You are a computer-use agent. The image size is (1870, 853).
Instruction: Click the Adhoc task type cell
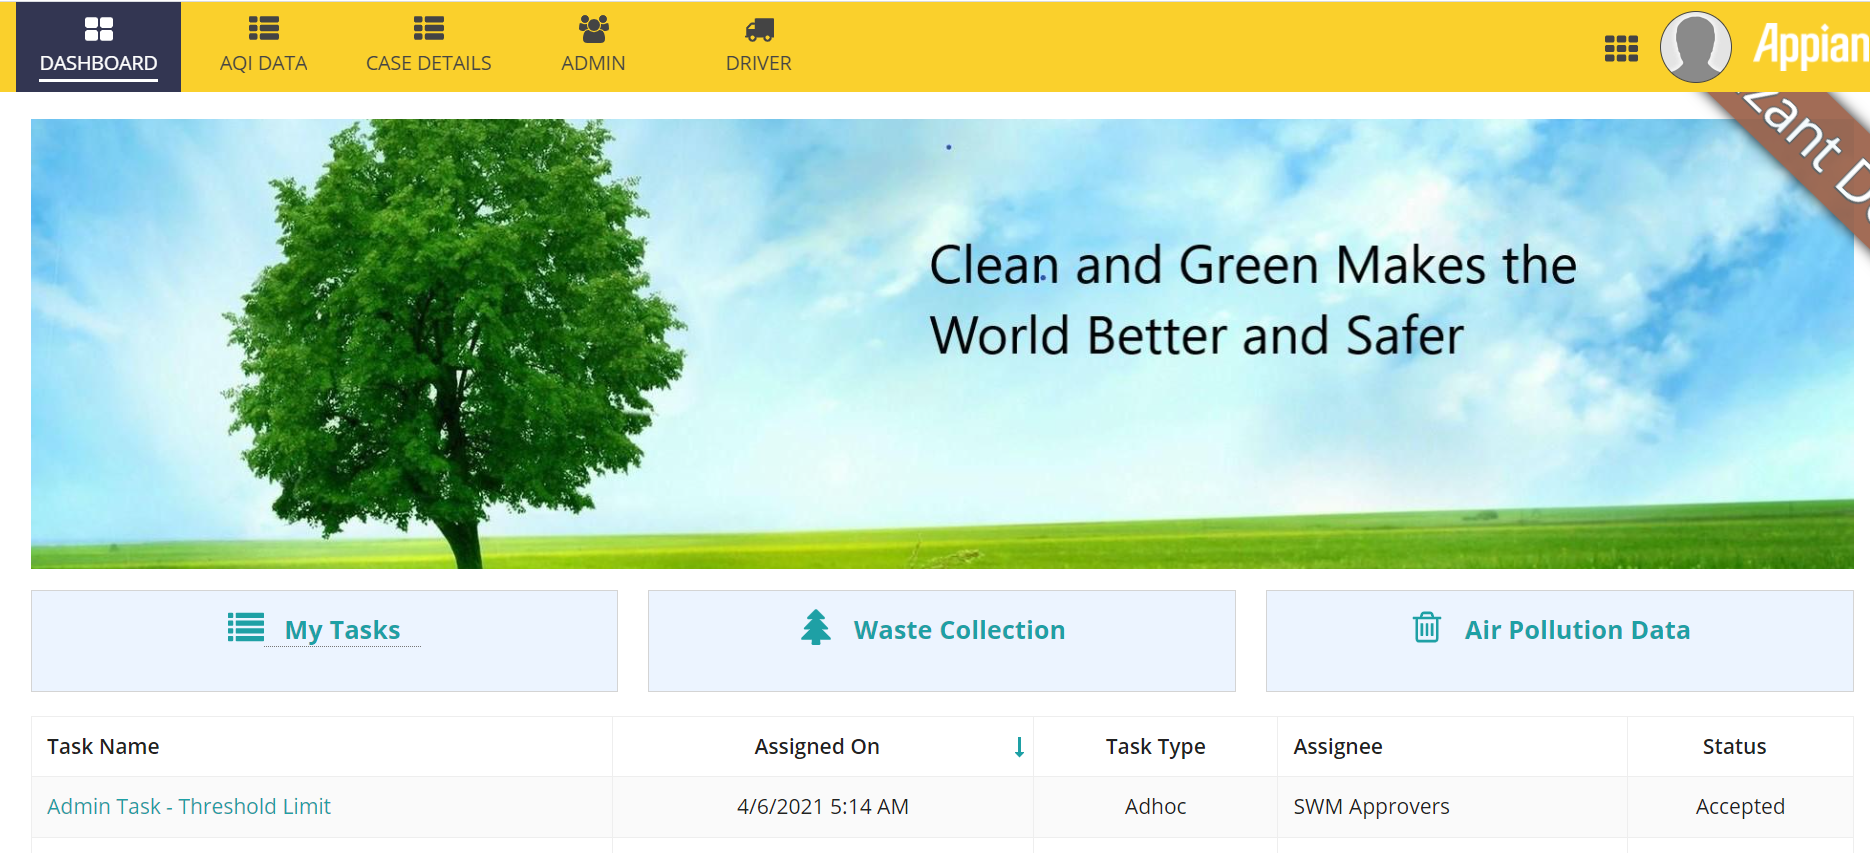coord(1155,807)
